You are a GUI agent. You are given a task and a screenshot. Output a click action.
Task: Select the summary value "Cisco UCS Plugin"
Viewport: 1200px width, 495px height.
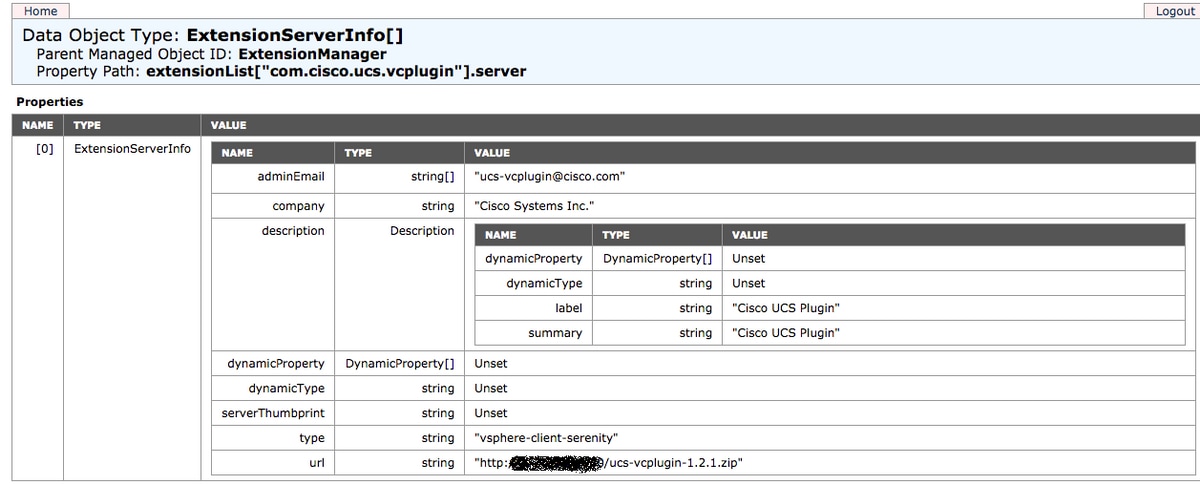coord(786,333)
